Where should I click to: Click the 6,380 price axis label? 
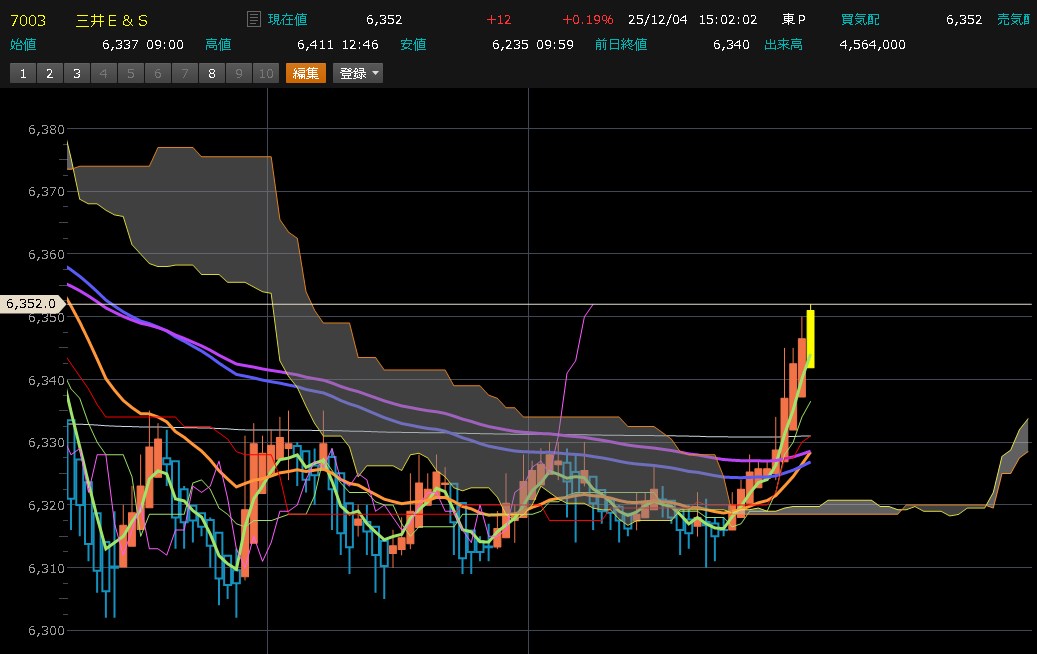[46, 129]
